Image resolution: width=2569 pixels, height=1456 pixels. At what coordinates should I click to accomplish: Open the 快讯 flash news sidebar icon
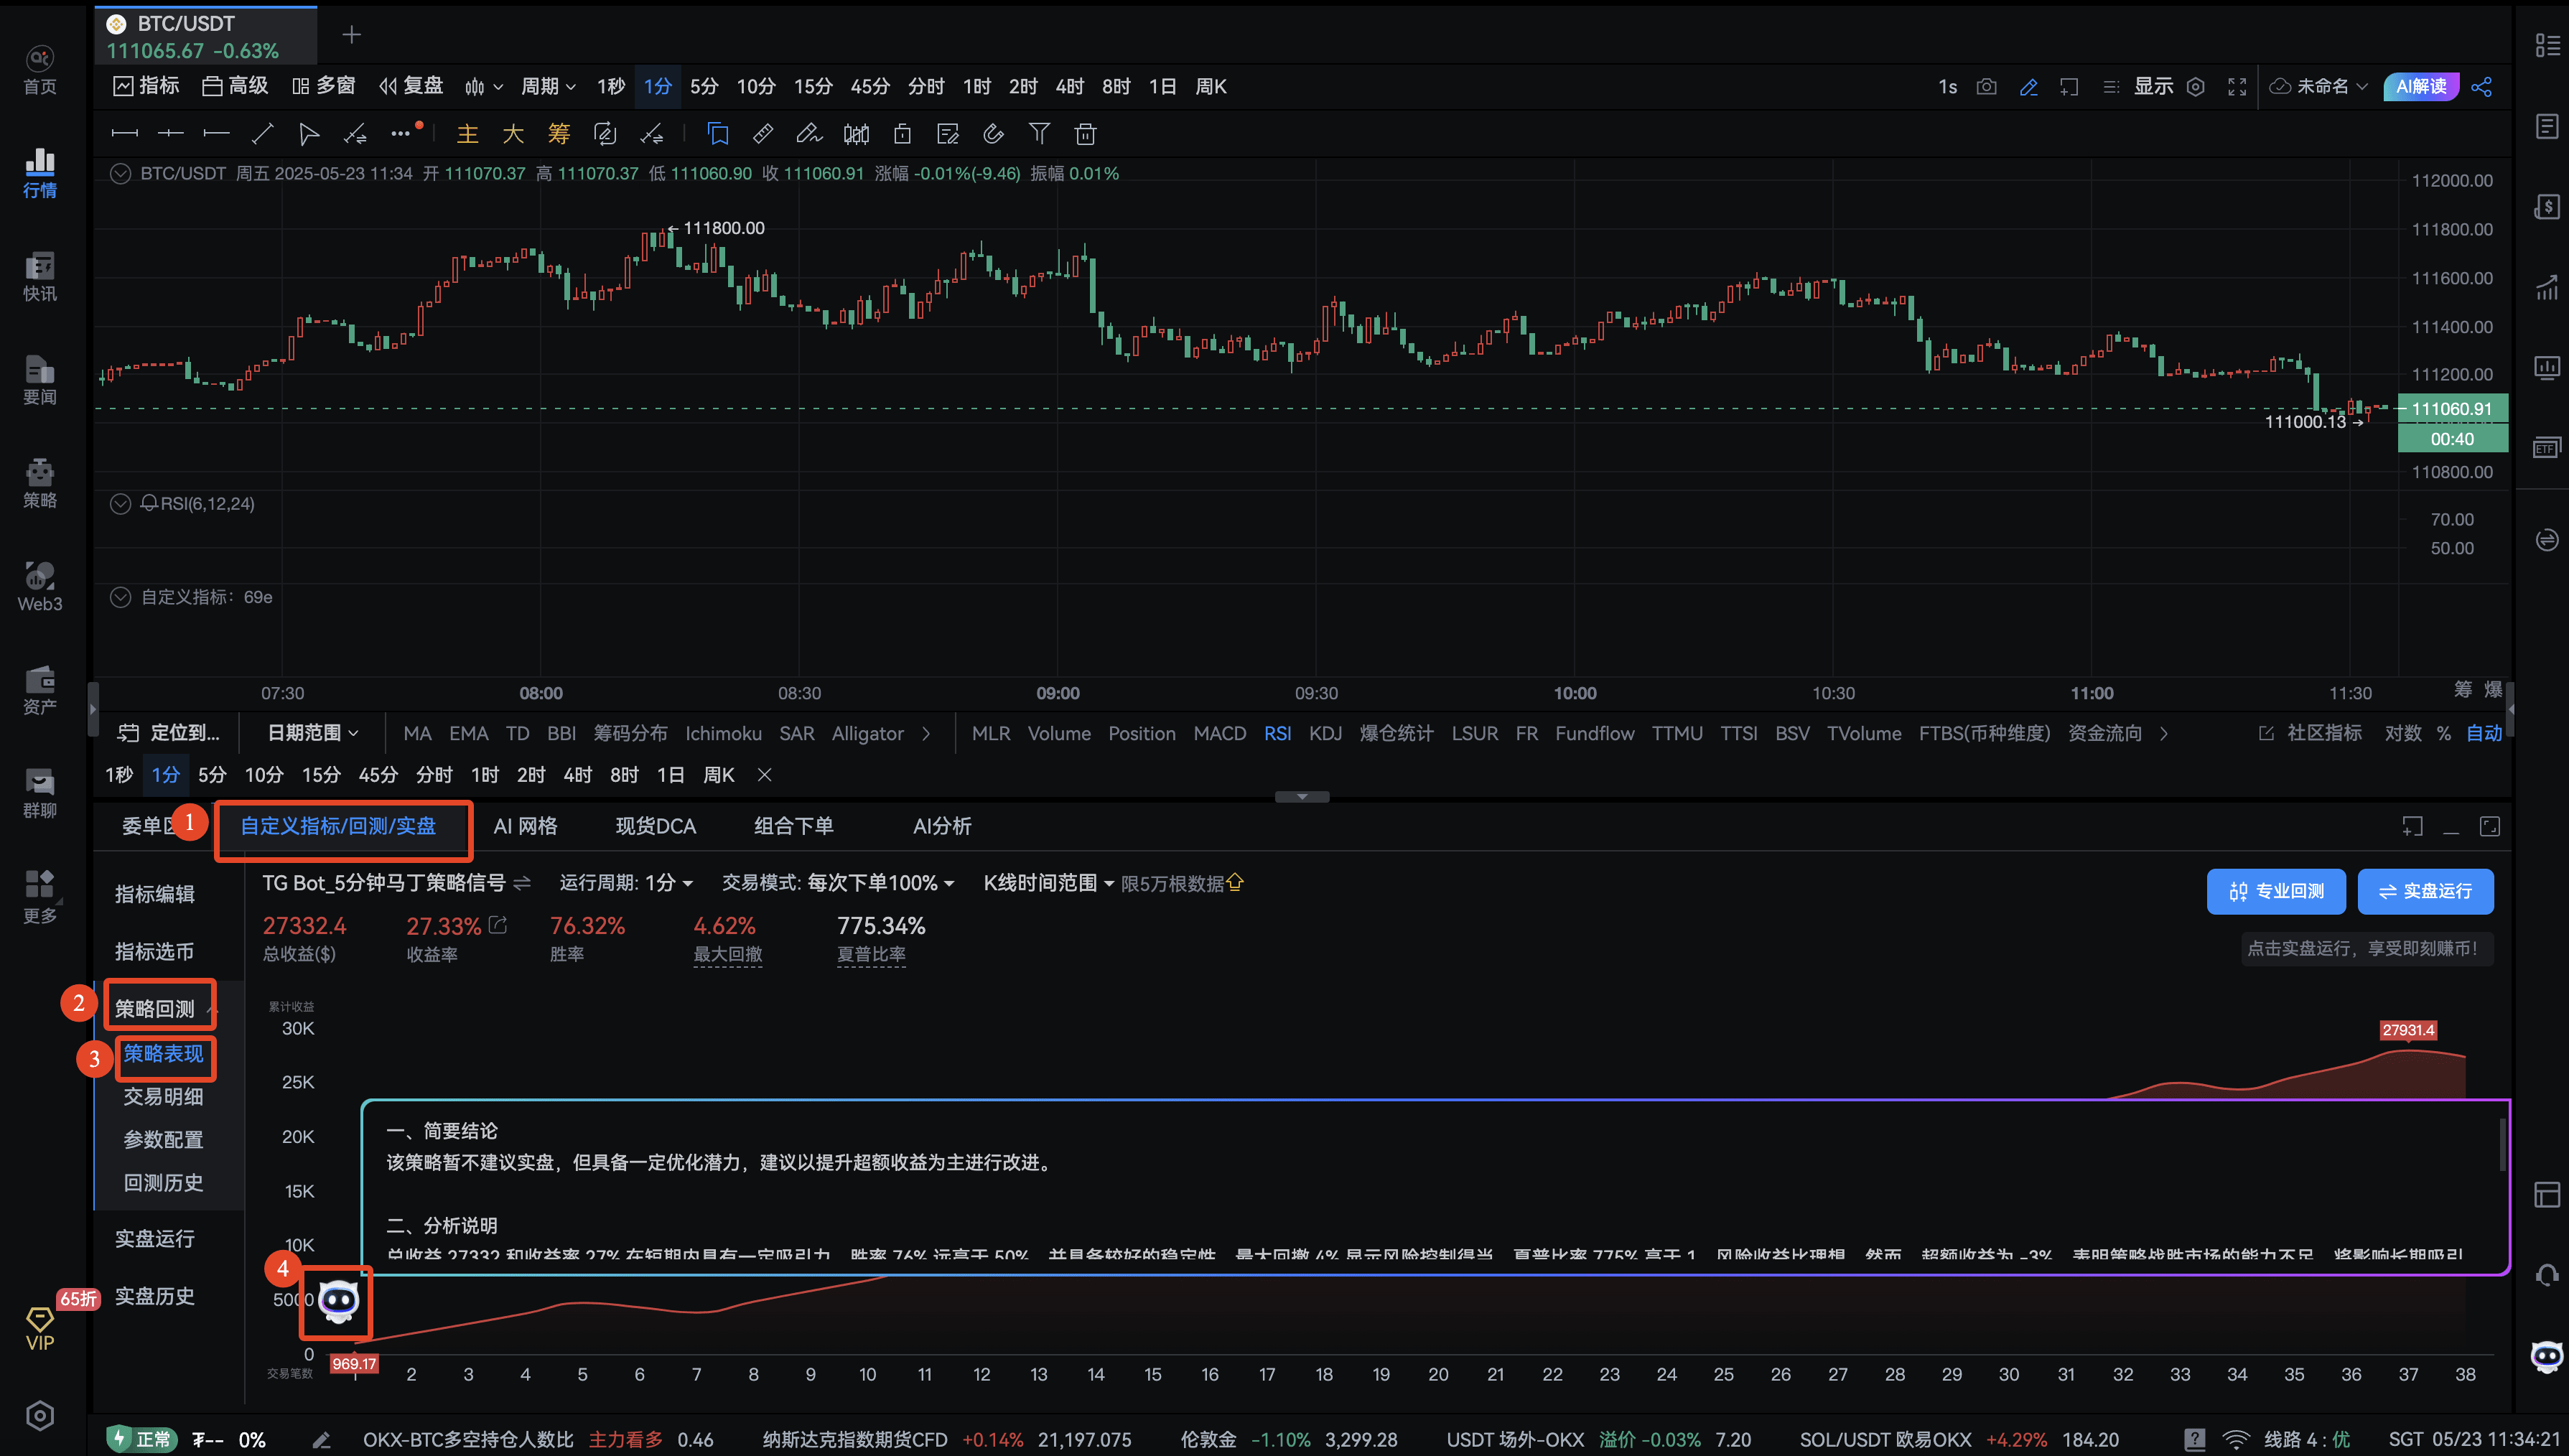coord(40,277)
